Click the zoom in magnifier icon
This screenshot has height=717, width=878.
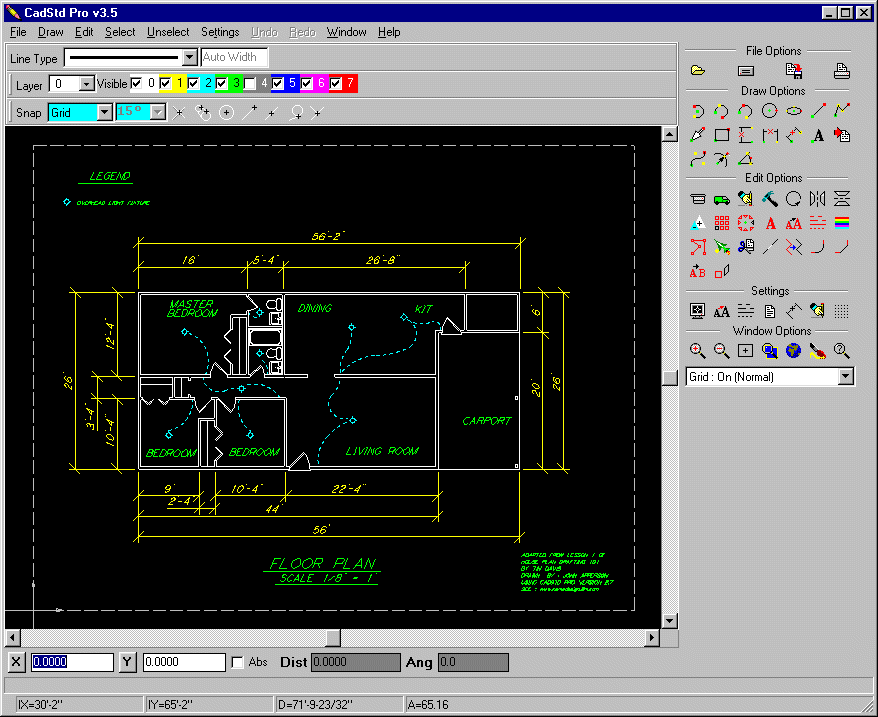698,351
